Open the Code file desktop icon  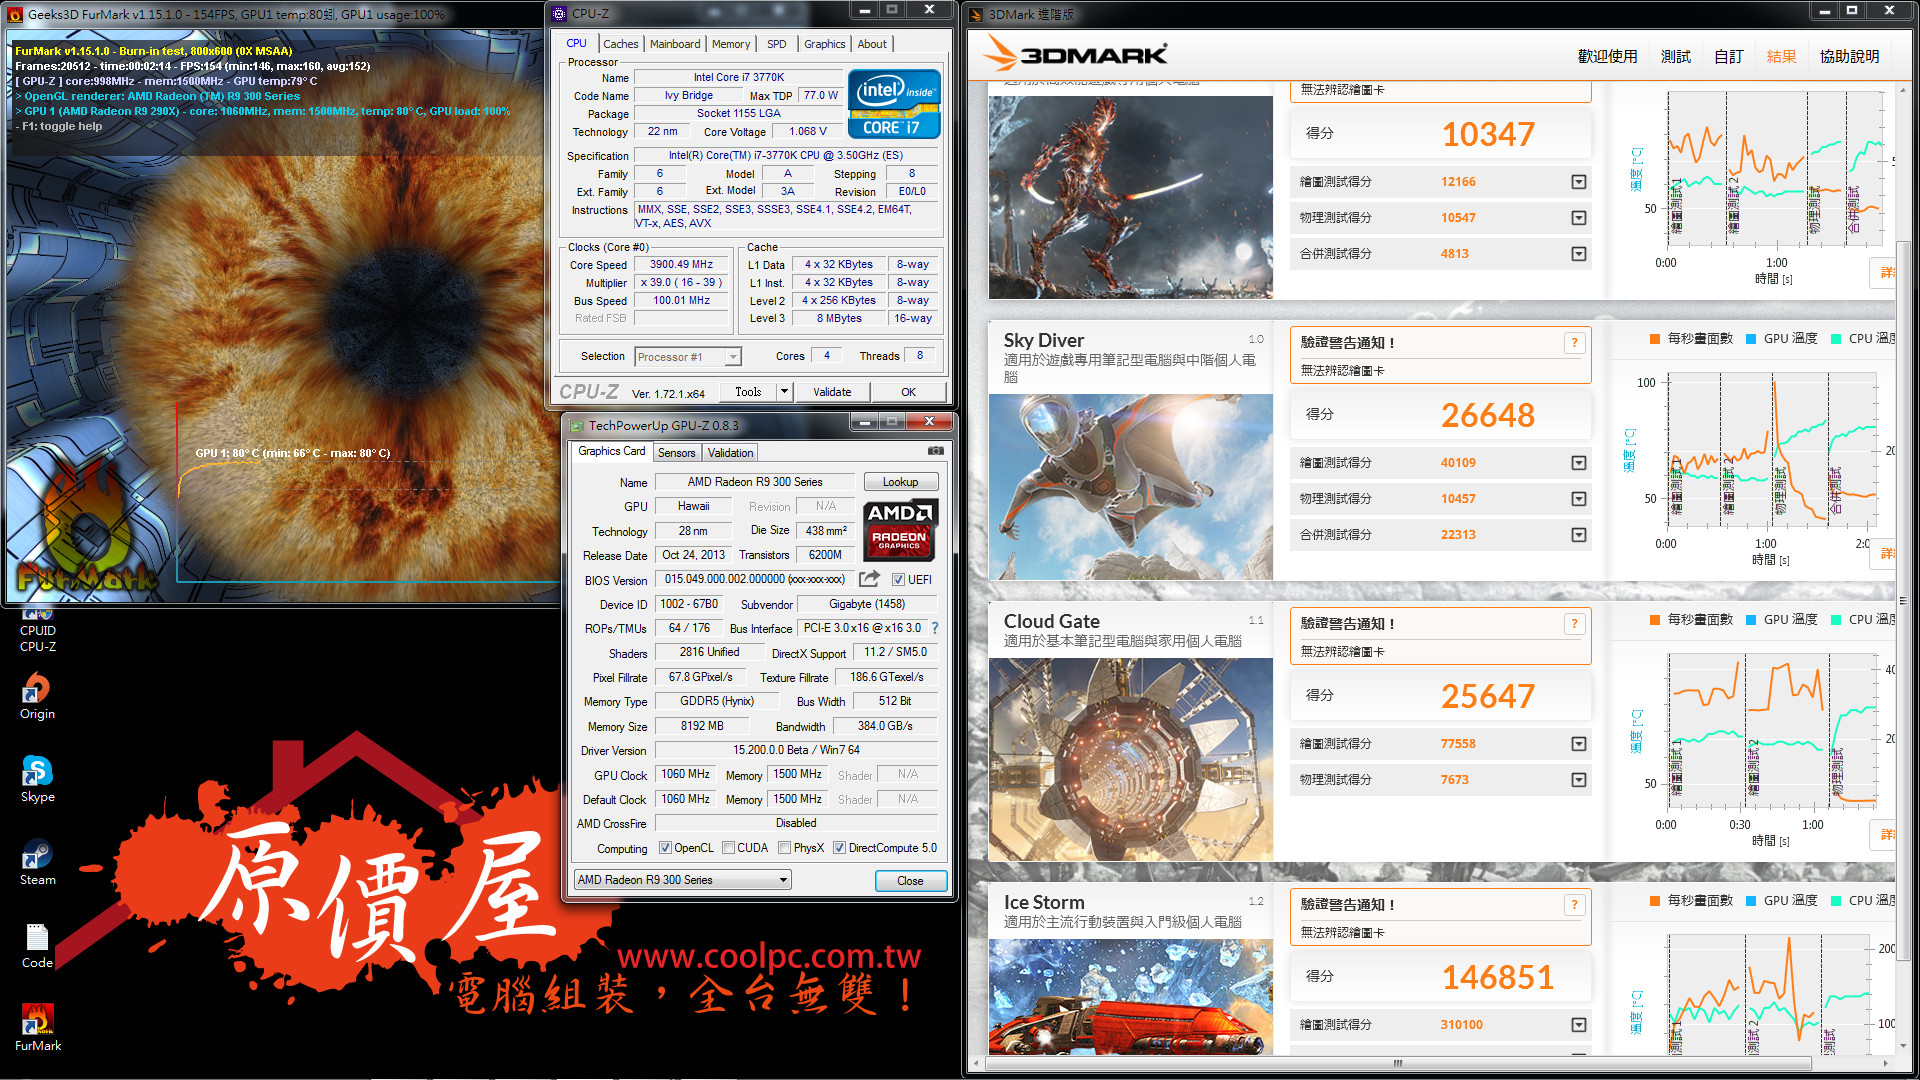click(37, 945)
